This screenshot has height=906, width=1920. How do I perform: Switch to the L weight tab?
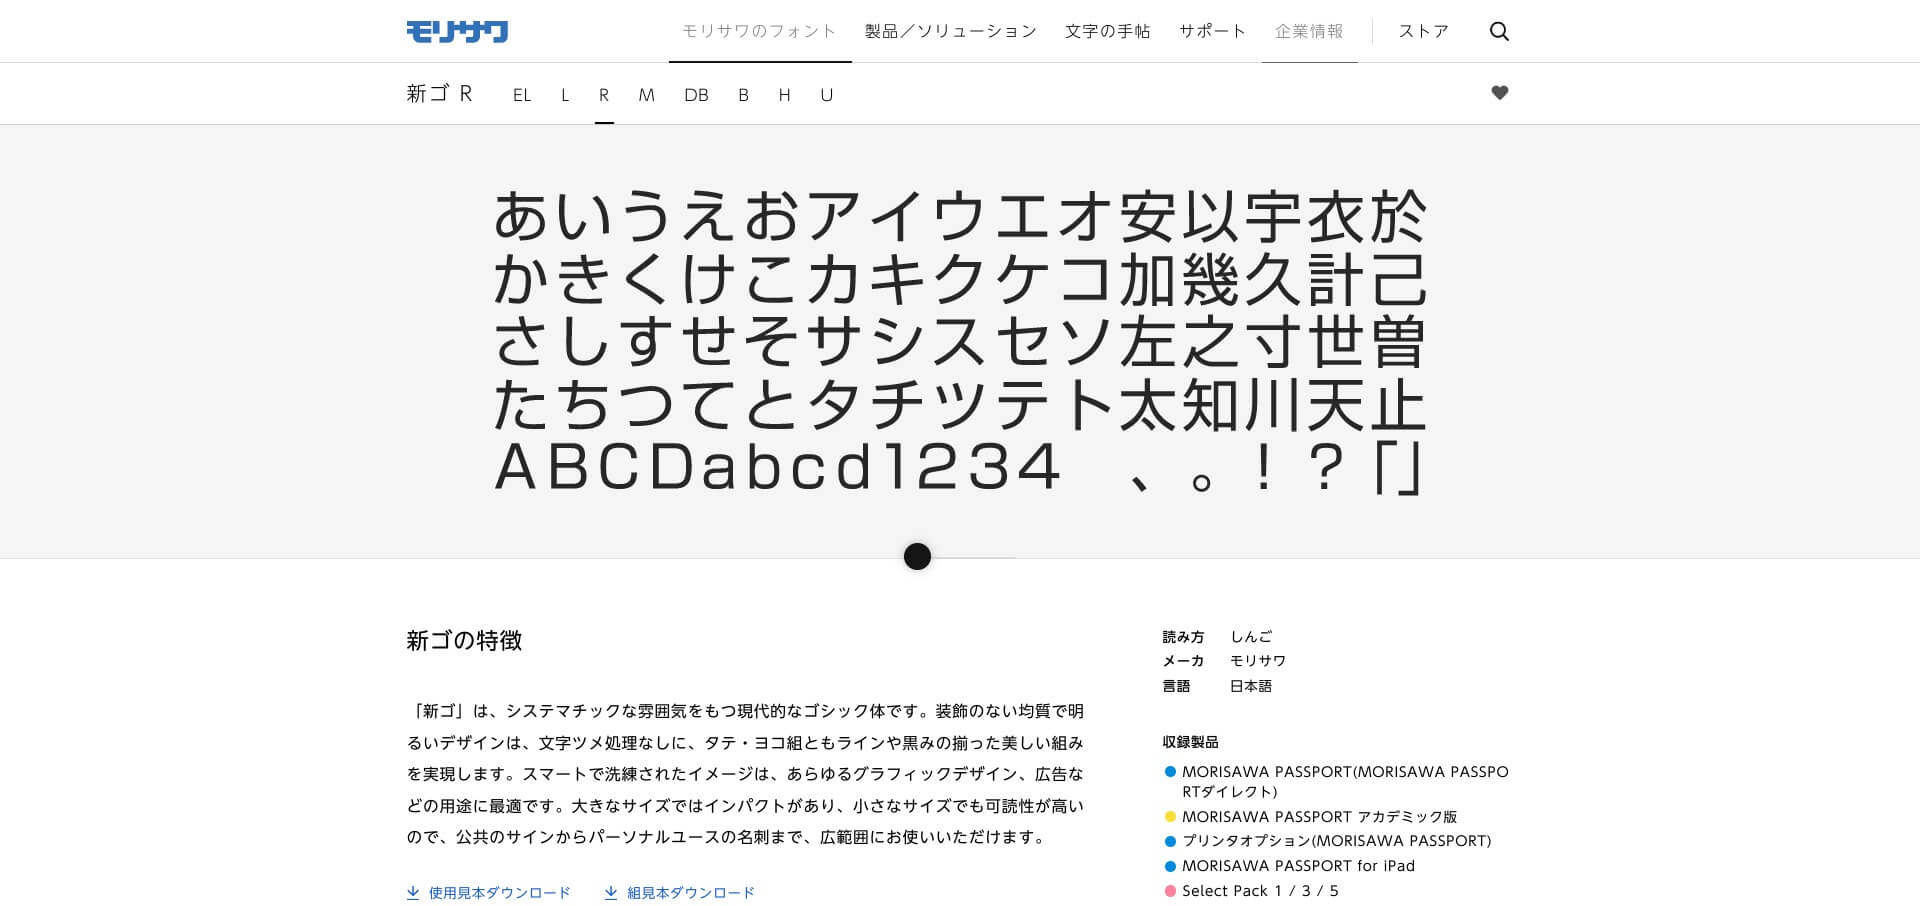tap(565, 95)
